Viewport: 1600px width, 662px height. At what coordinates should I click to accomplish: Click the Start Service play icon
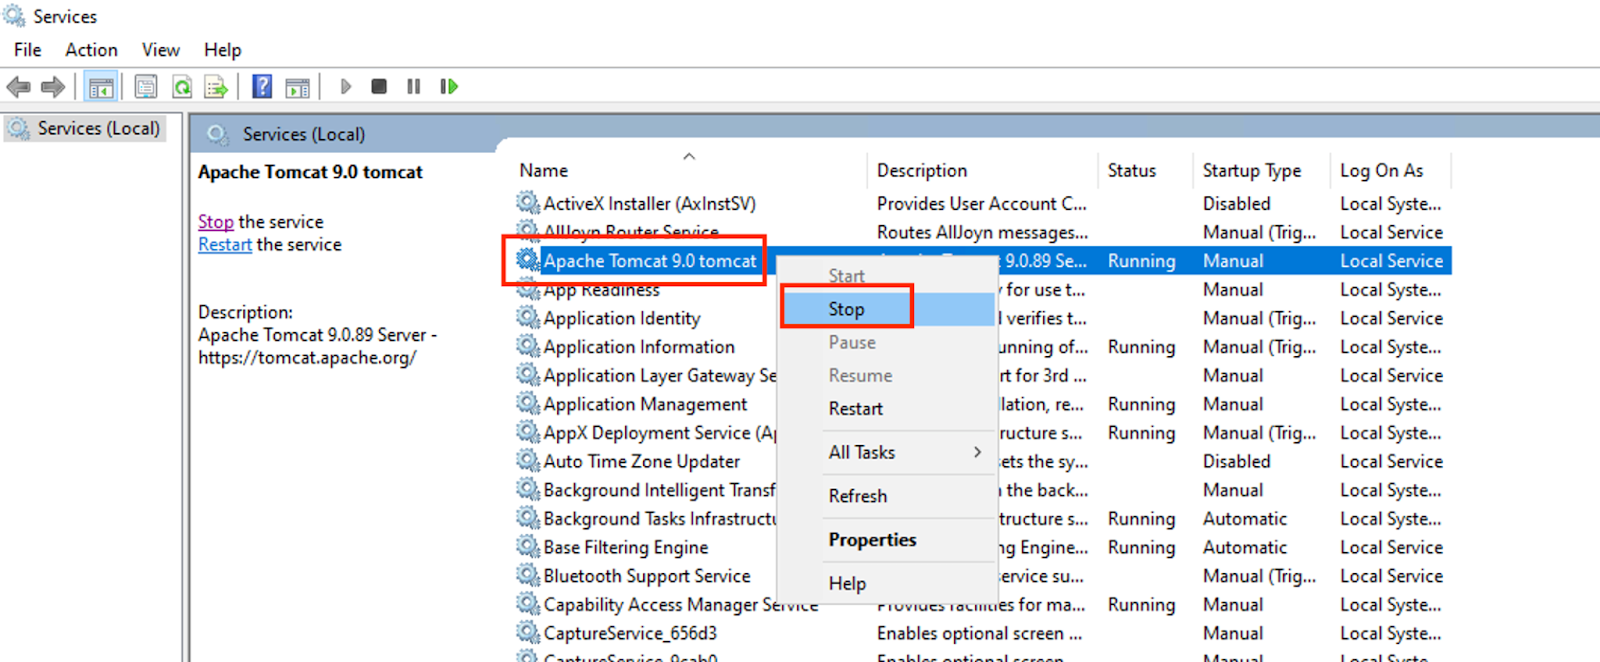coord(346,87)
